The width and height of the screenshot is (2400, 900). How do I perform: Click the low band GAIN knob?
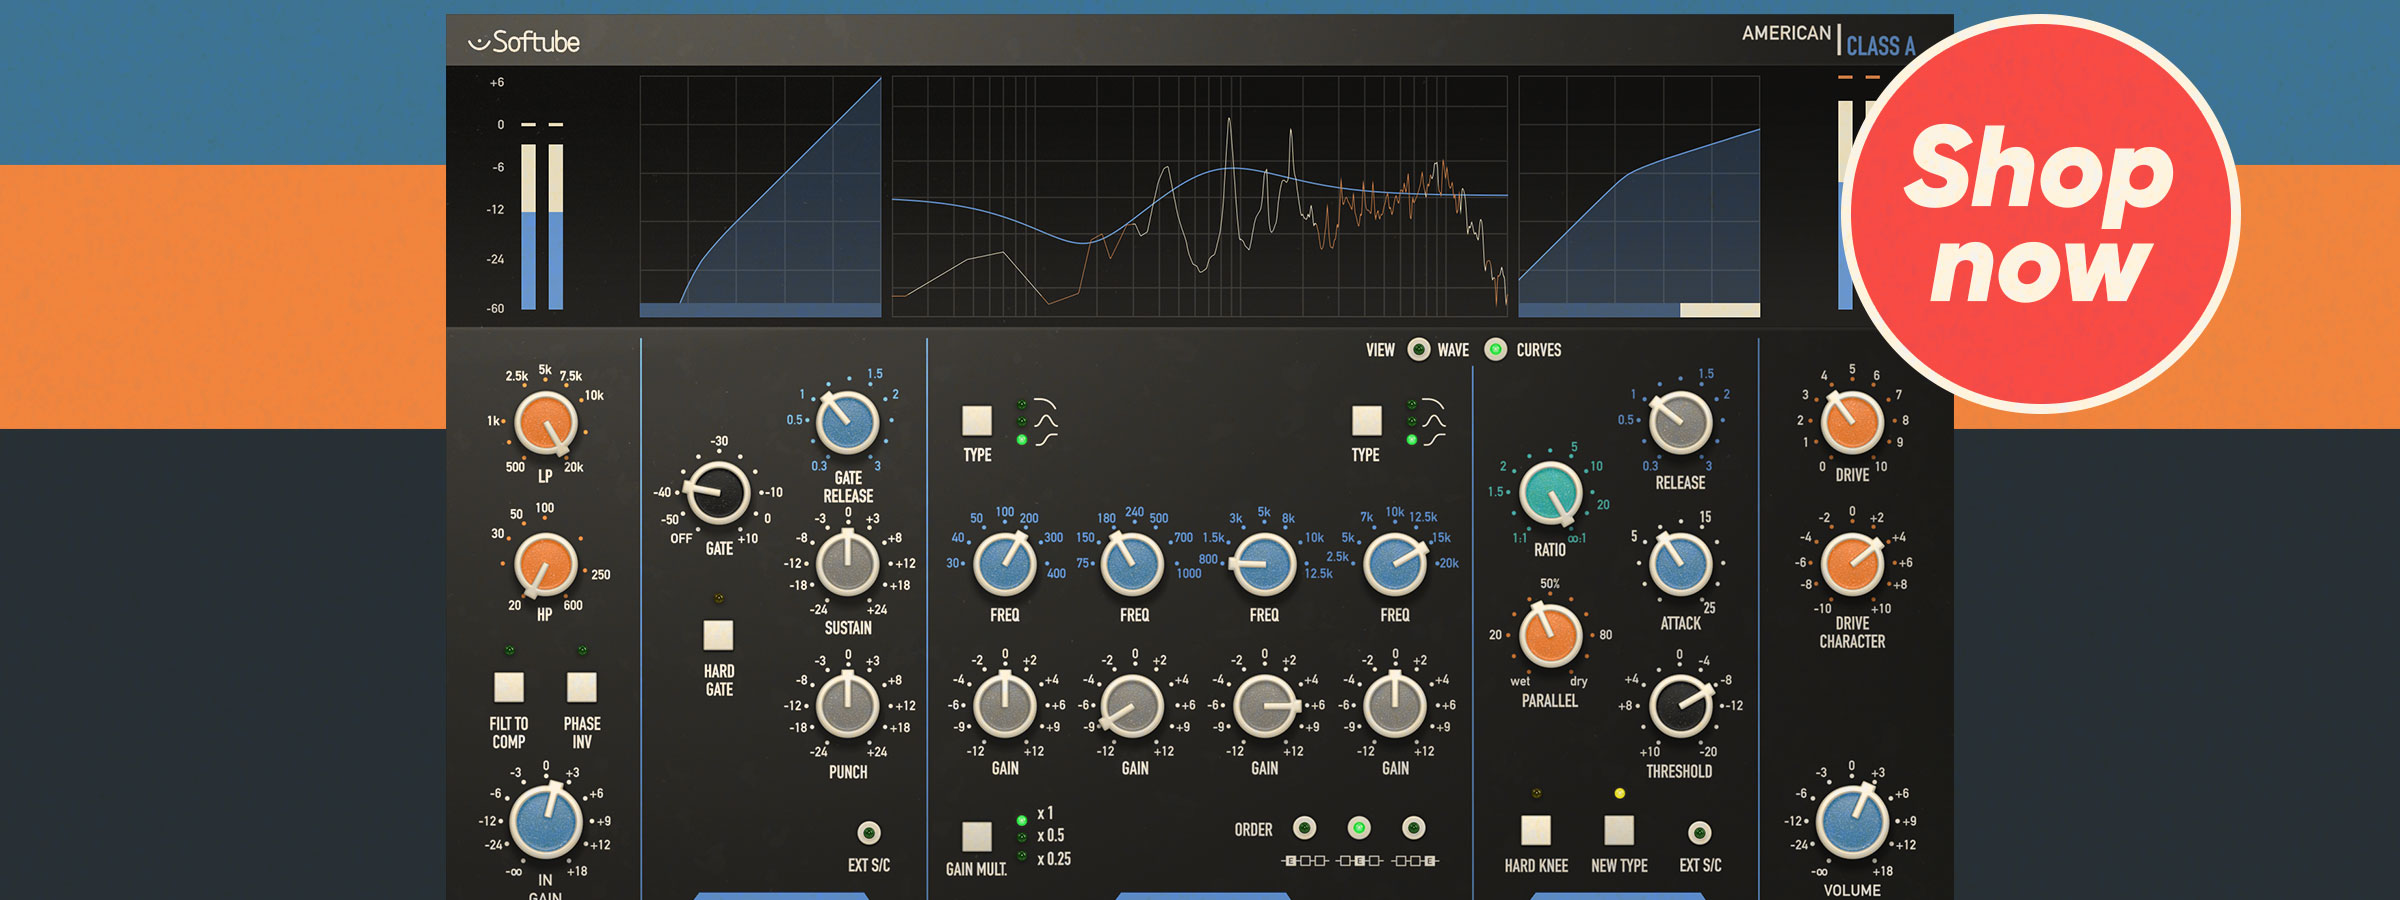point(1005,706)
